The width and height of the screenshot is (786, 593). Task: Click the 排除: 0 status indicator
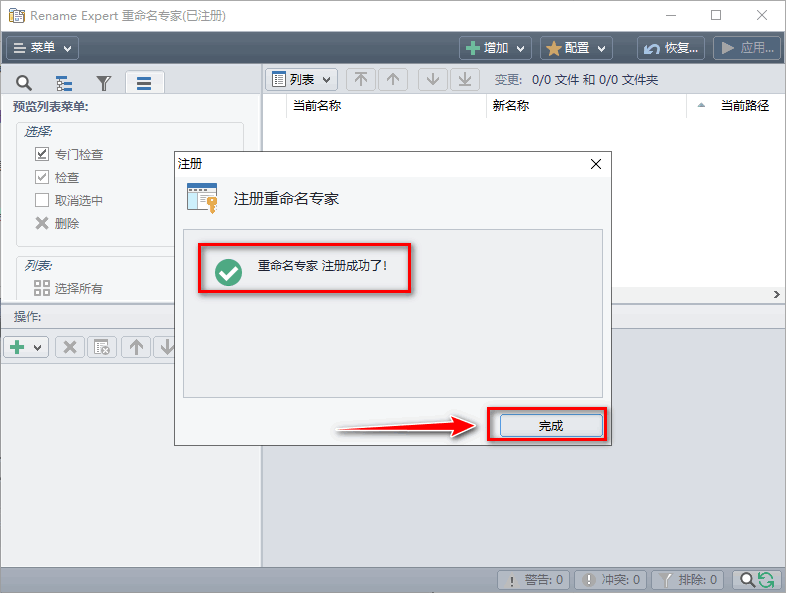[687, 580]
